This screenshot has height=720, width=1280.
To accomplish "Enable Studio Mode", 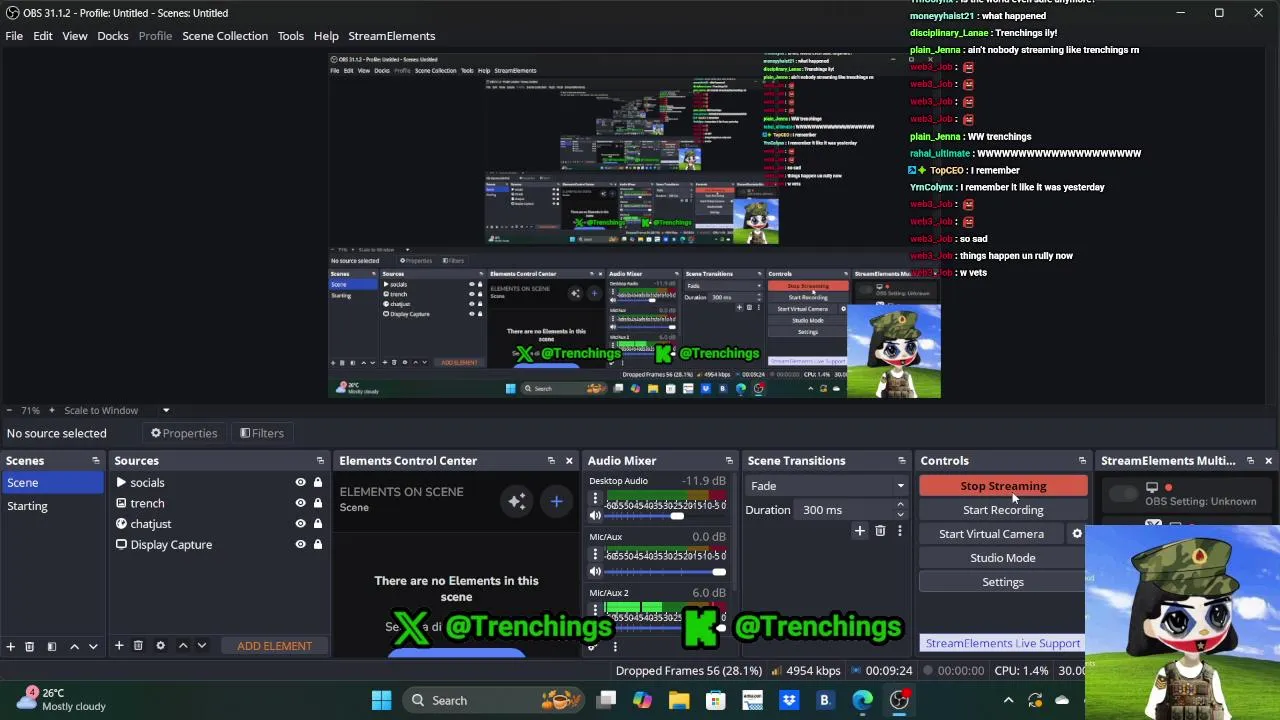I will tap(1003, 558).
